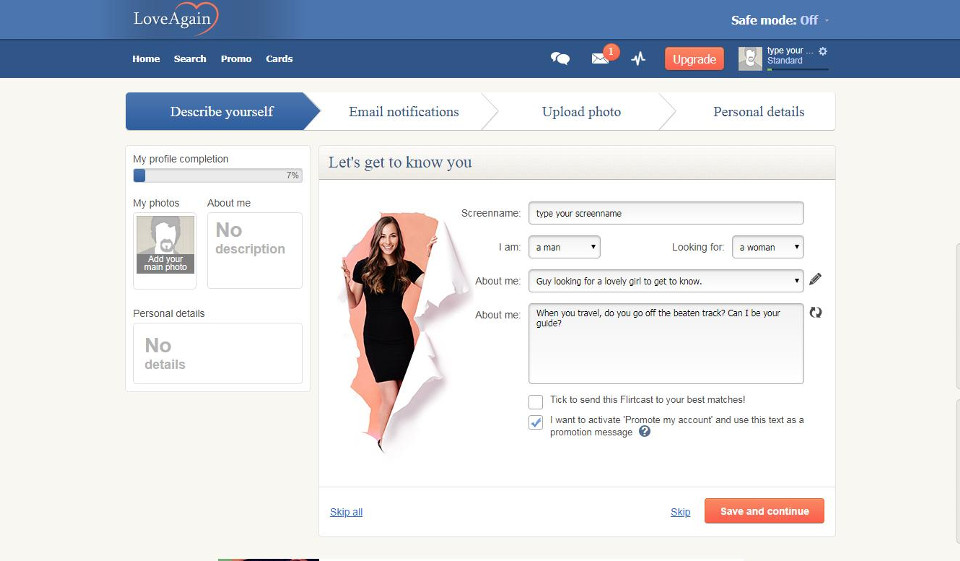Click the promotion message help icon
960x561 pixels.
click(645, 432)
